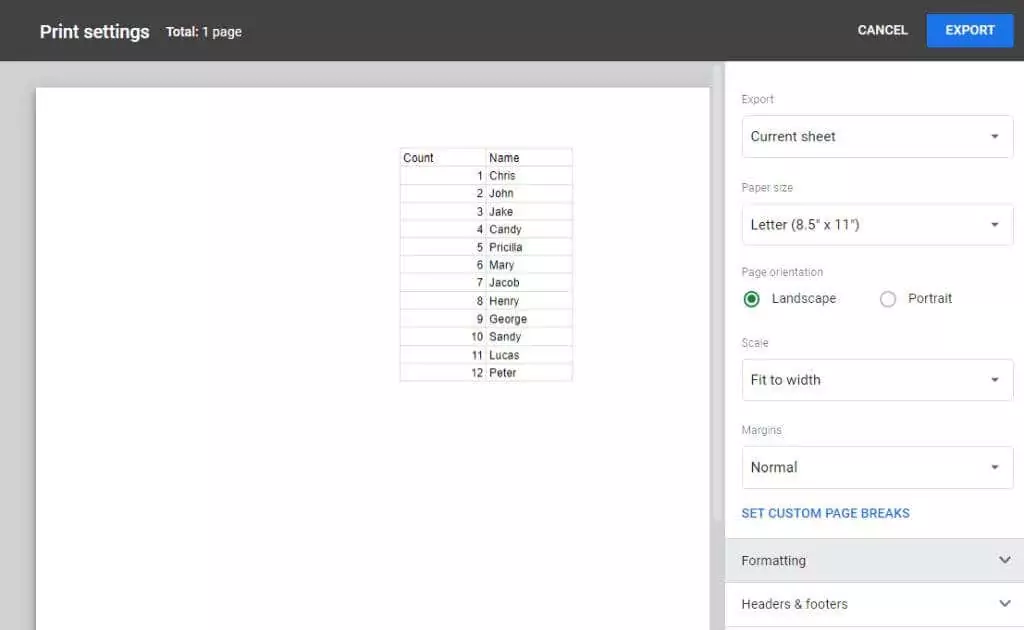Click the Margins dropdown arrow icon
1024x630 pixels.
[994, 467]
